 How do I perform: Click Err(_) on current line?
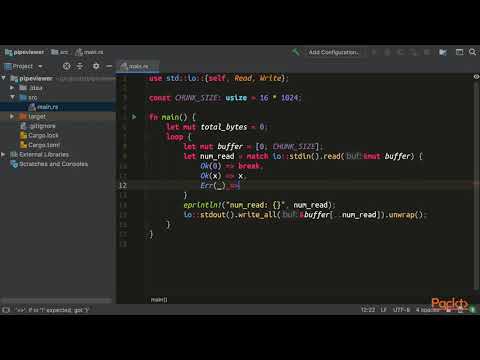(213, 185)
